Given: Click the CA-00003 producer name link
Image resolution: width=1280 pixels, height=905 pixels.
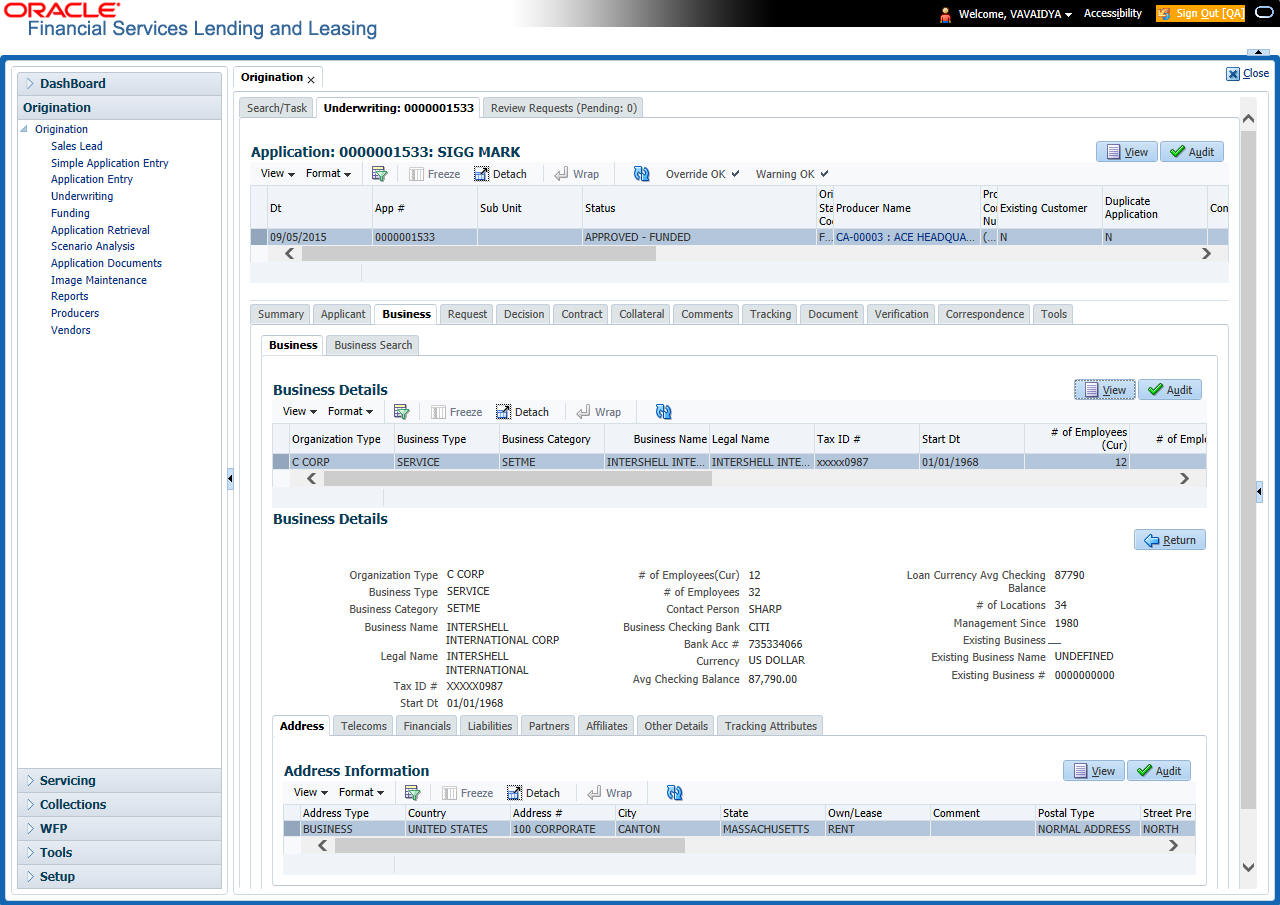Looking at the screenshot, I should (906, 238).
